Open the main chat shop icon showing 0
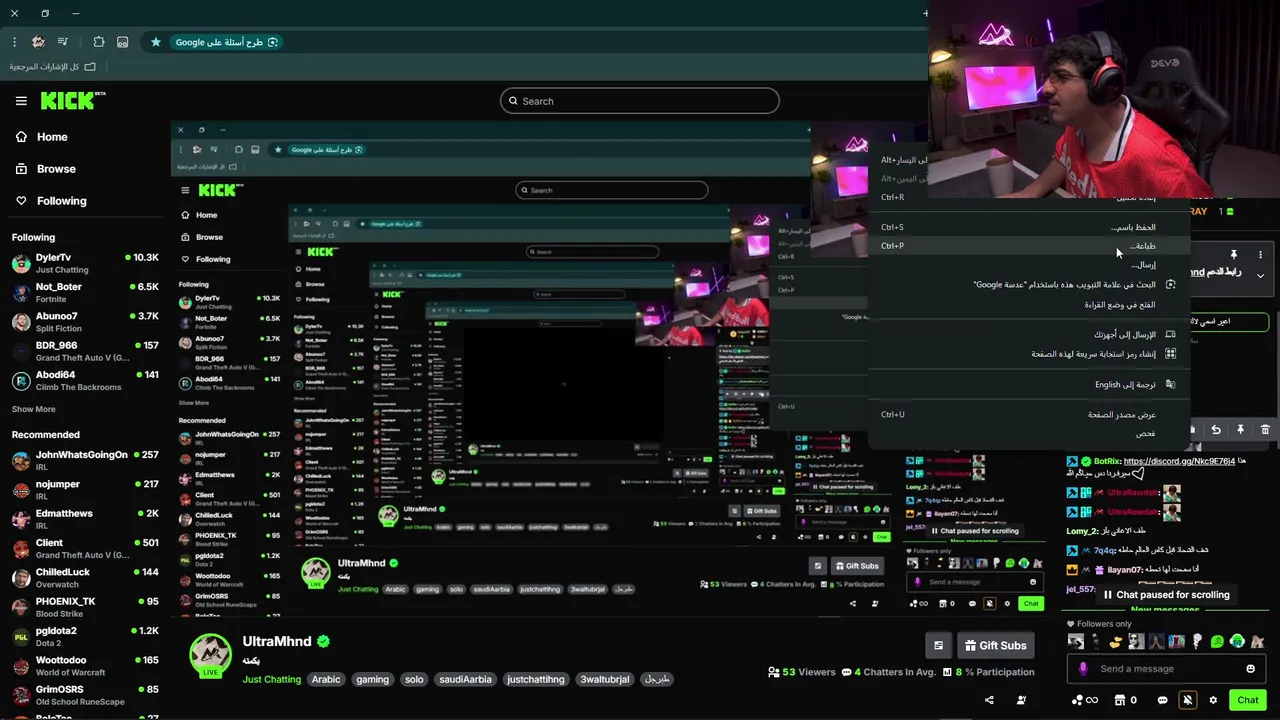Viewport: 1280px width, 720px height. pyautogui.click(x=1126, y=700)
